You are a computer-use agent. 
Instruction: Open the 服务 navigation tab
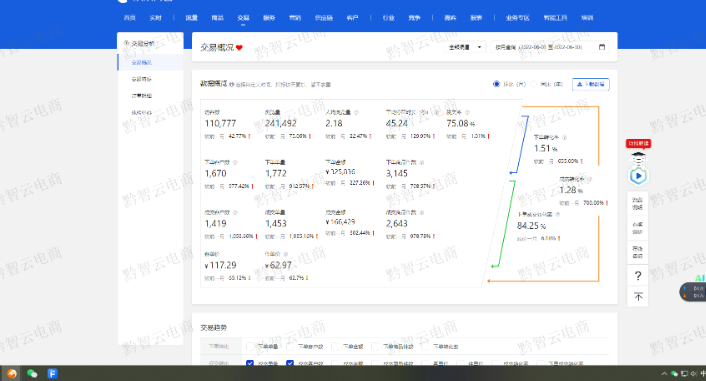coord(269,18)
